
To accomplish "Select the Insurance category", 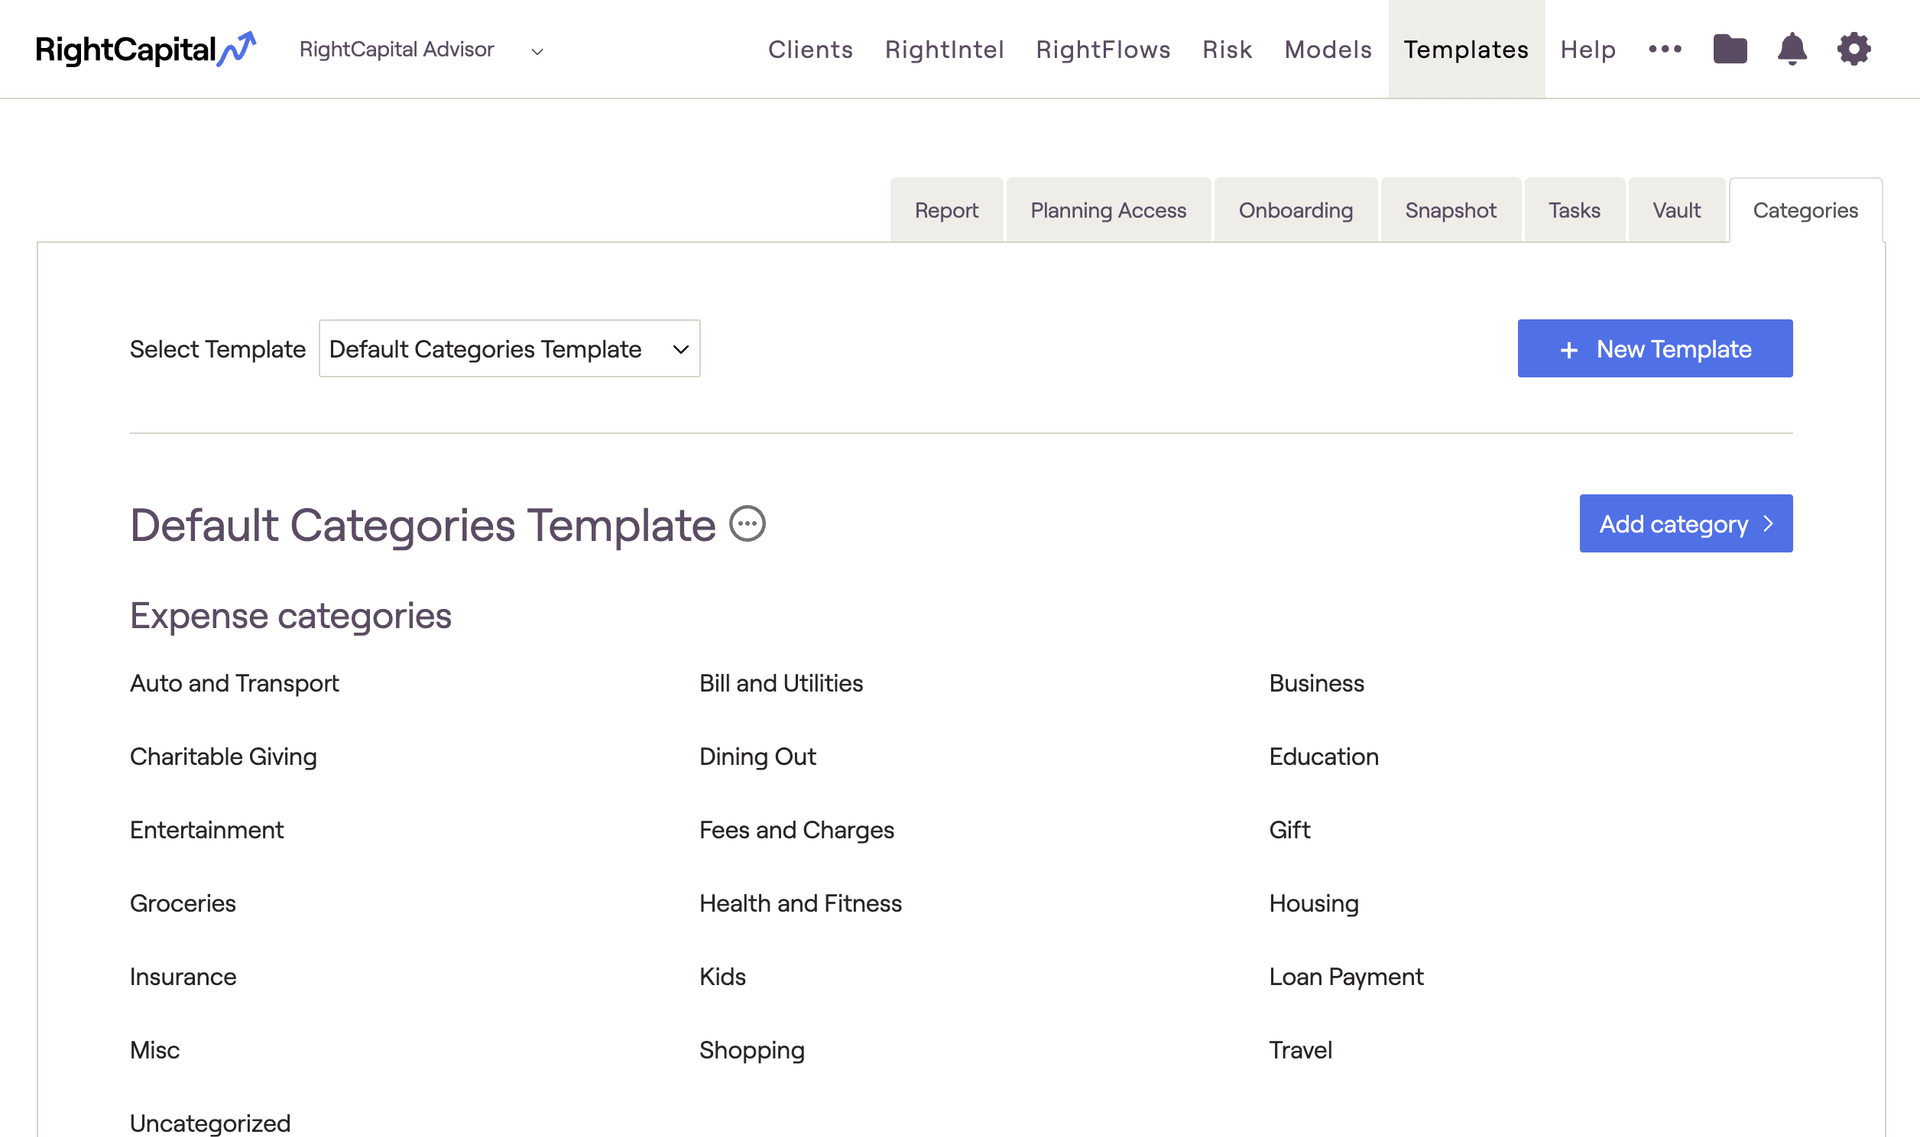I will point(183,977).
